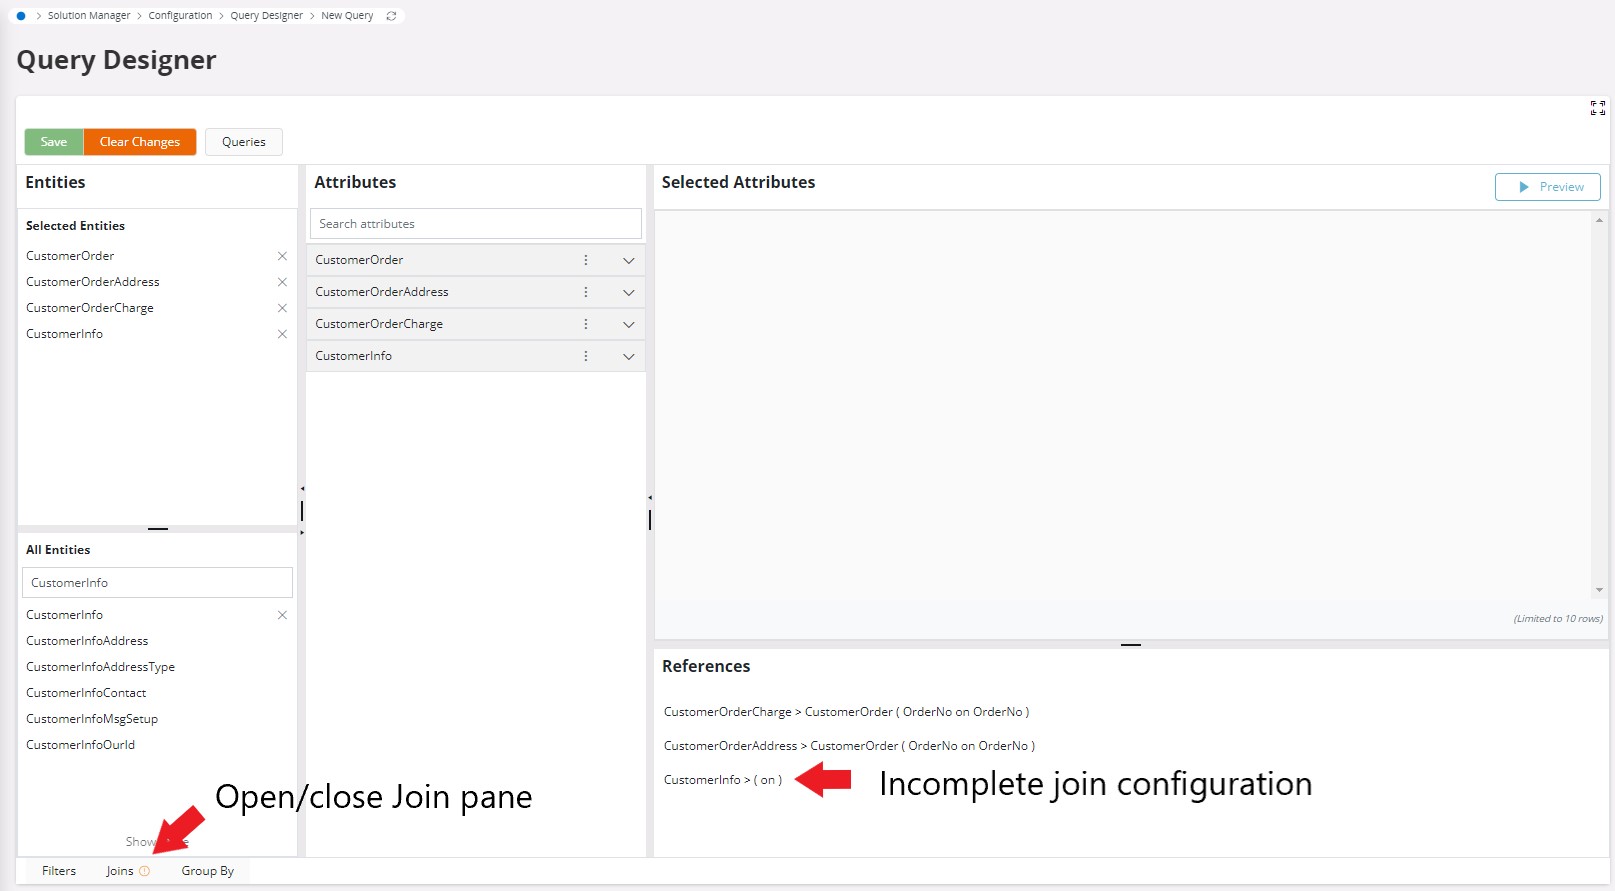1615x891 pixels.
Task: Click the Search attributes field
Action: [475, 224]
